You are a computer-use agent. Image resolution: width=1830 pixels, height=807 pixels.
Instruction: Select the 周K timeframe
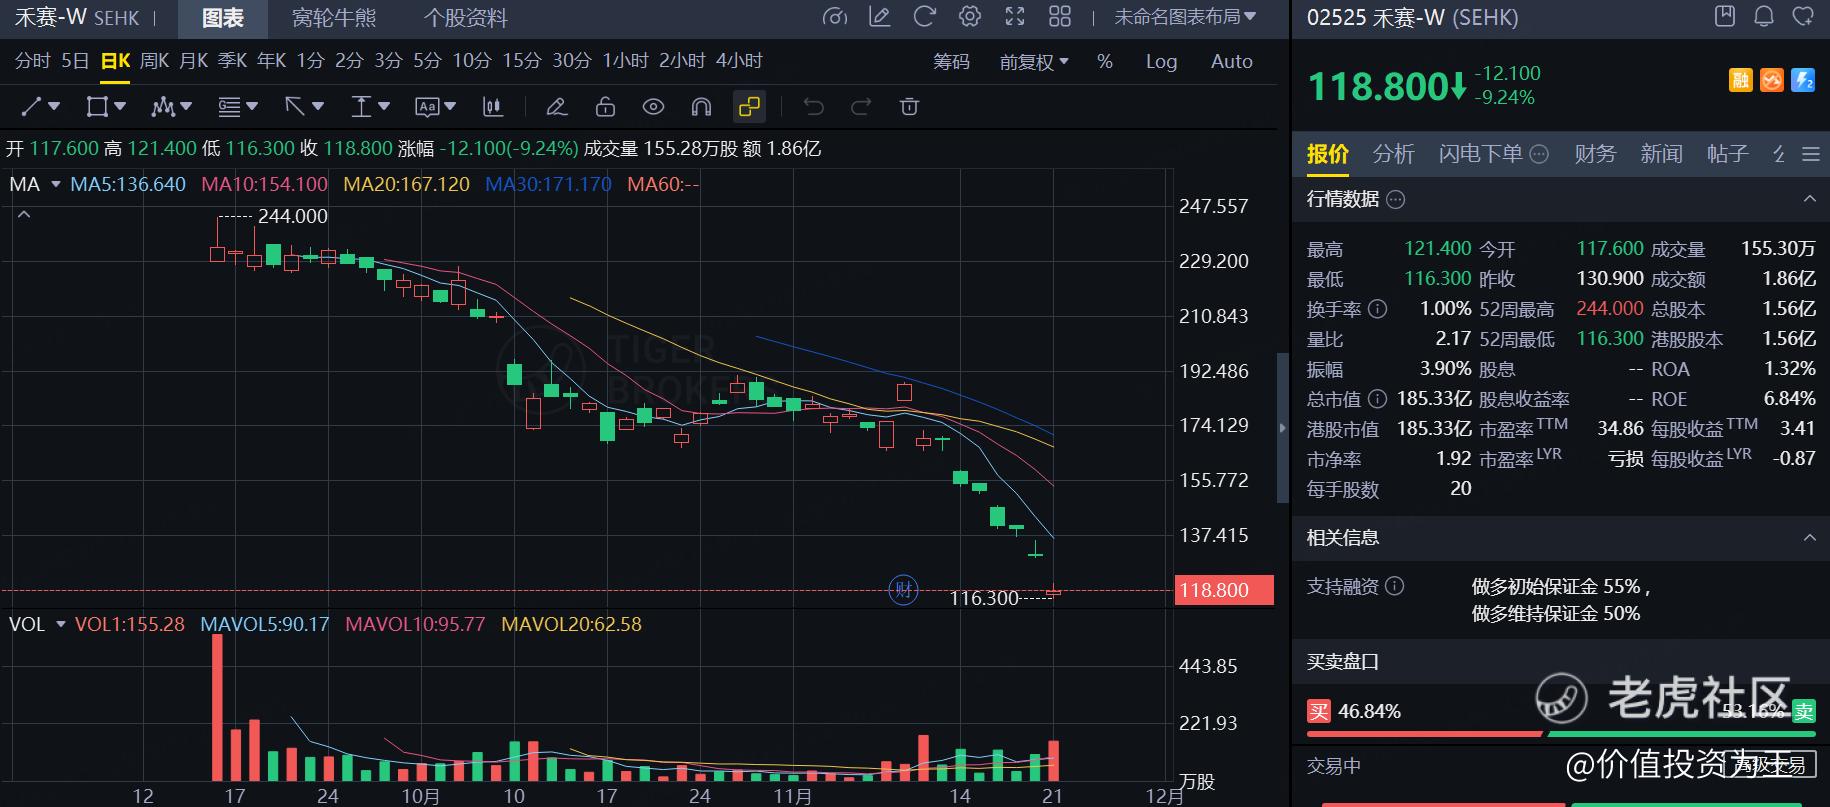pyautogui.click(x=154, y=61)
